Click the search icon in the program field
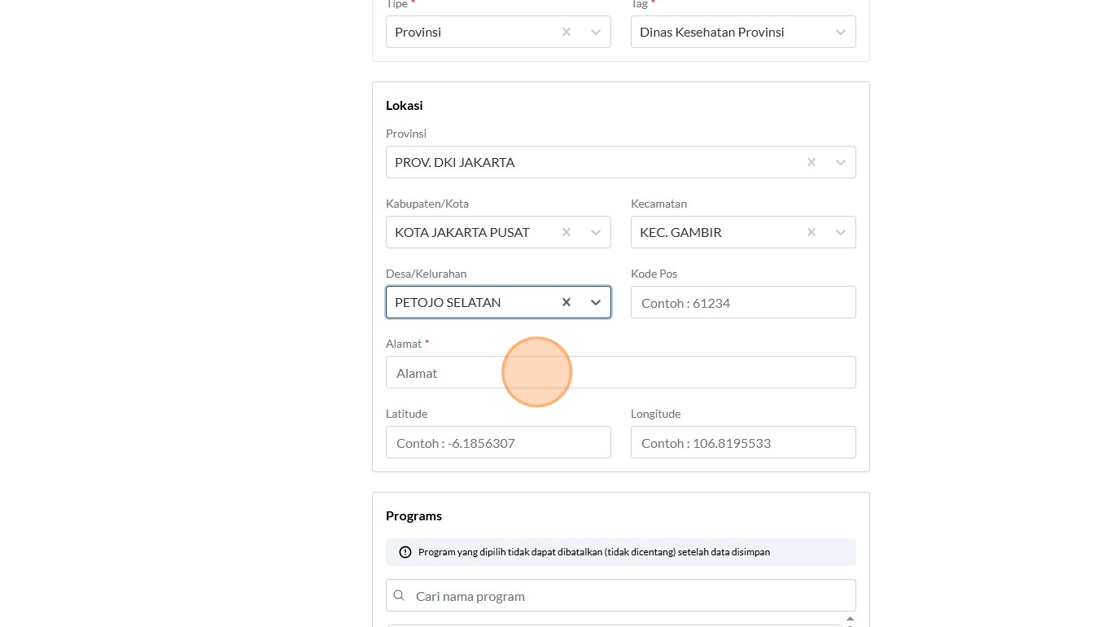The width and height of the screenshot is (1120, 627). point(399,596)
